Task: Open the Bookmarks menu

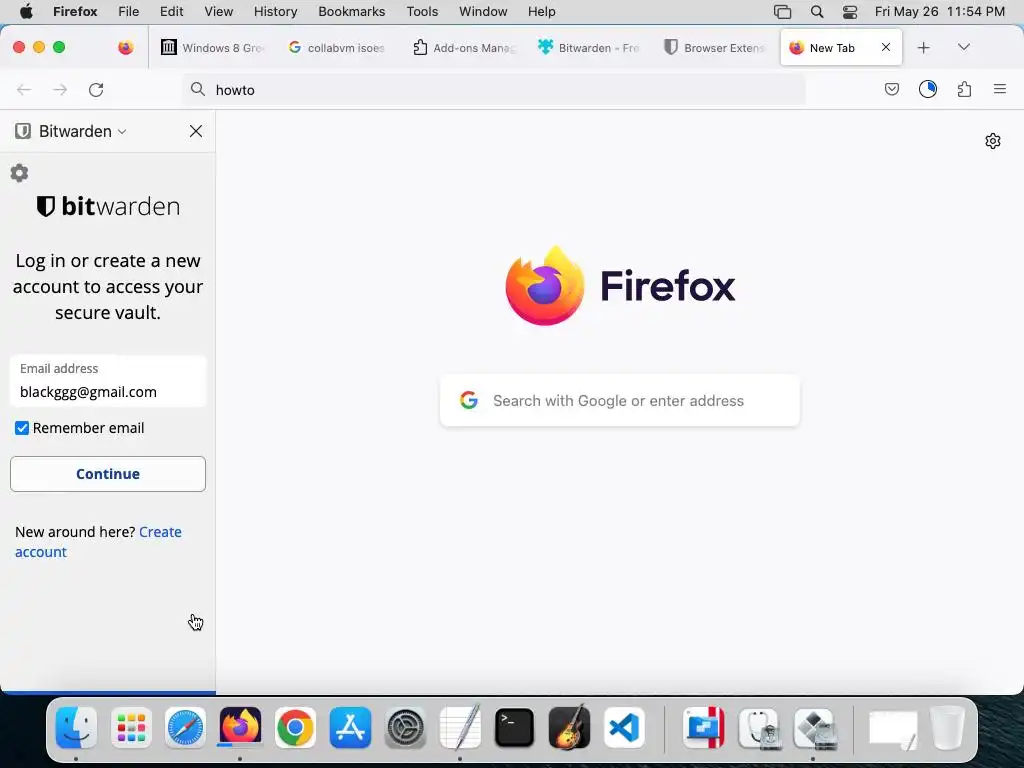Action: (x=352, y=12)
